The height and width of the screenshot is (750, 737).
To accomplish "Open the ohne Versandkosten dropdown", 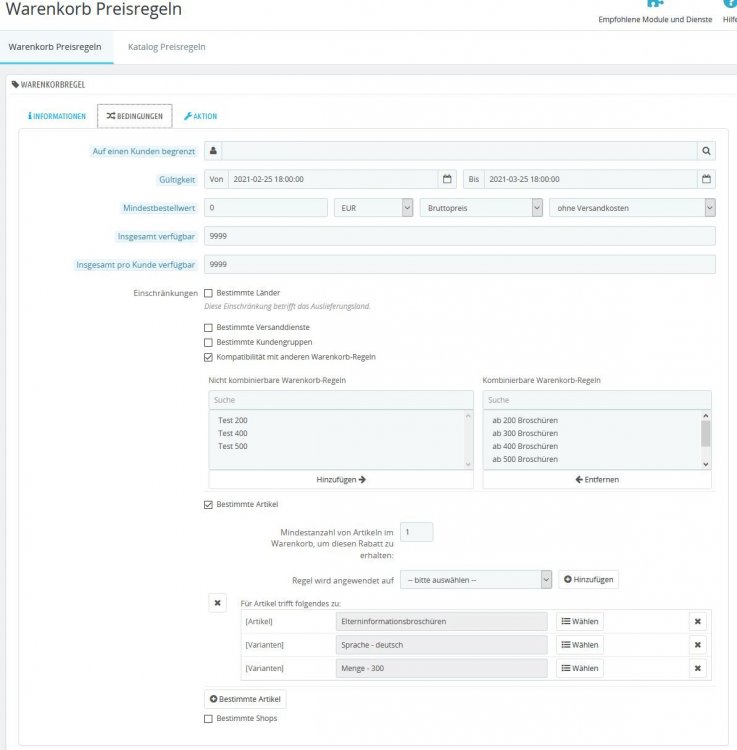I will tap(632, 208).
